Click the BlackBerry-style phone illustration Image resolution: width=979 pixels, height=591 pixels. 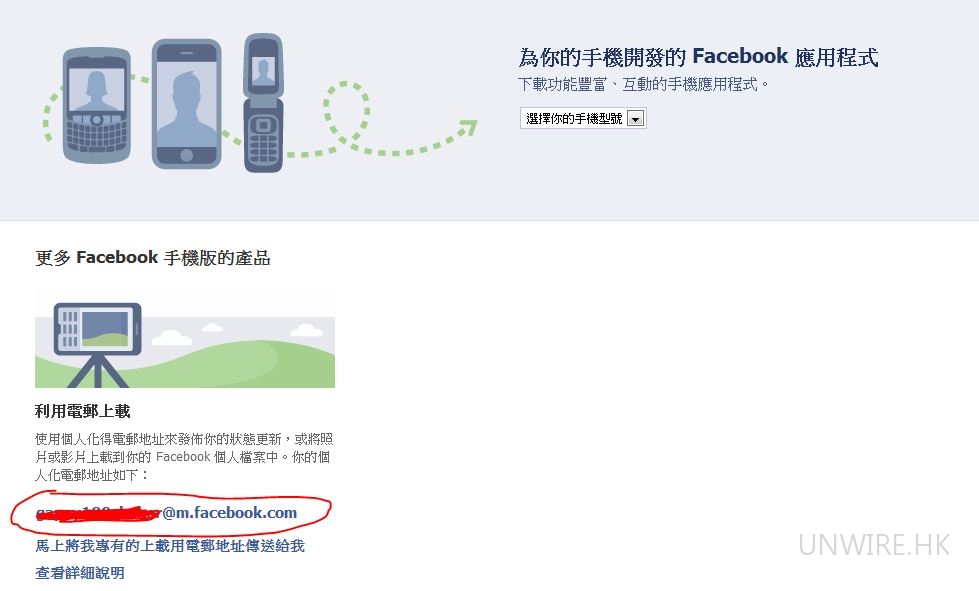[97, 105]
